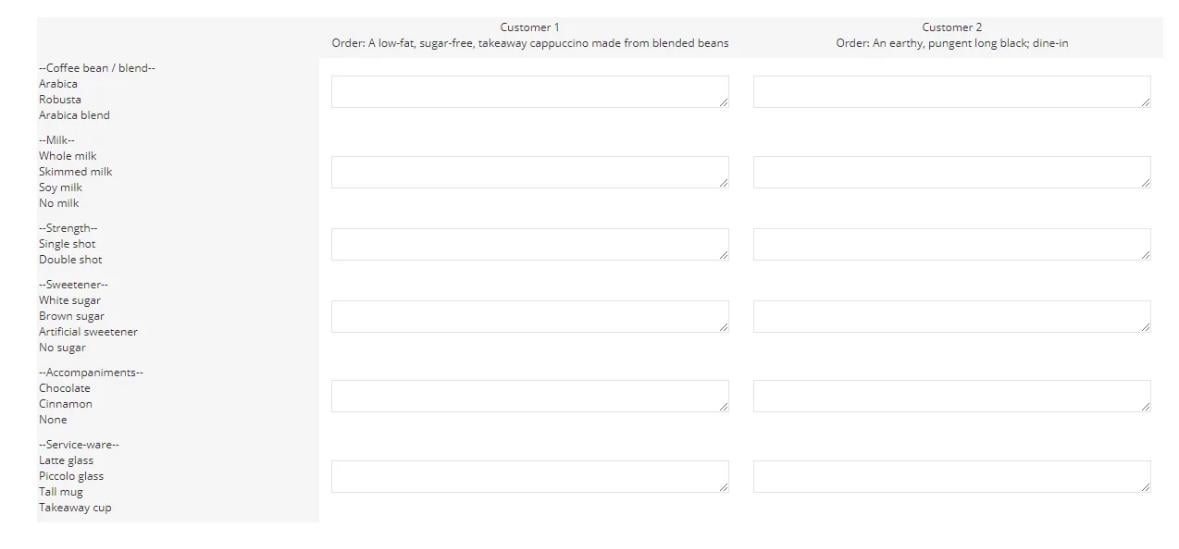This screenshot has height=549, width=1179.
Task: Activate Customer 1 Accompaniments text field
Action: [x=529, y=396]
